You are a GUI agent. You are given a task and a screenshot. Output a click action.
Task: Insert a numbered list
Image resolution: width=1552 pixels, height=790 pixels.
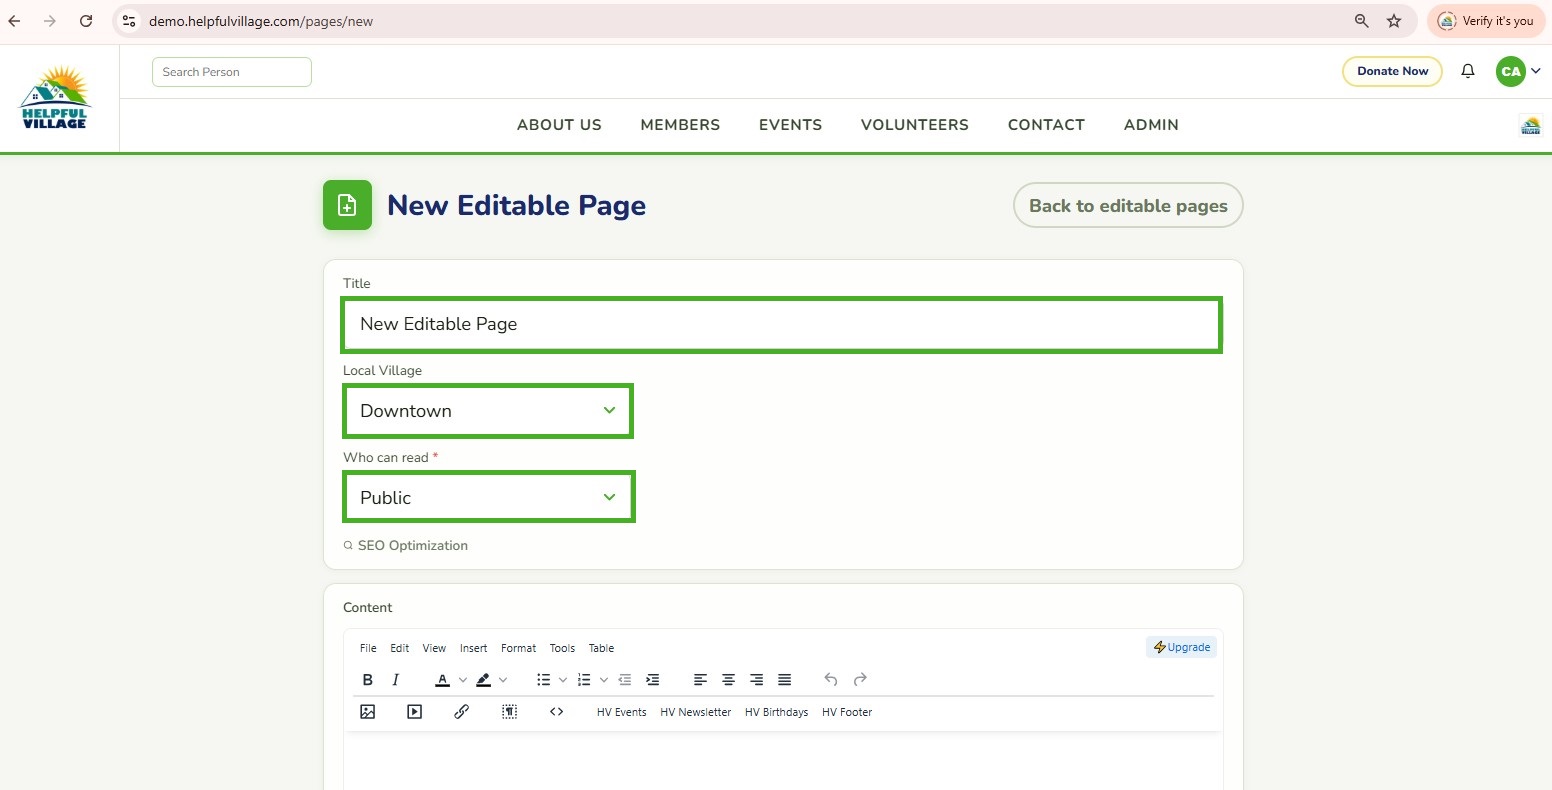[x=584, y=680]
